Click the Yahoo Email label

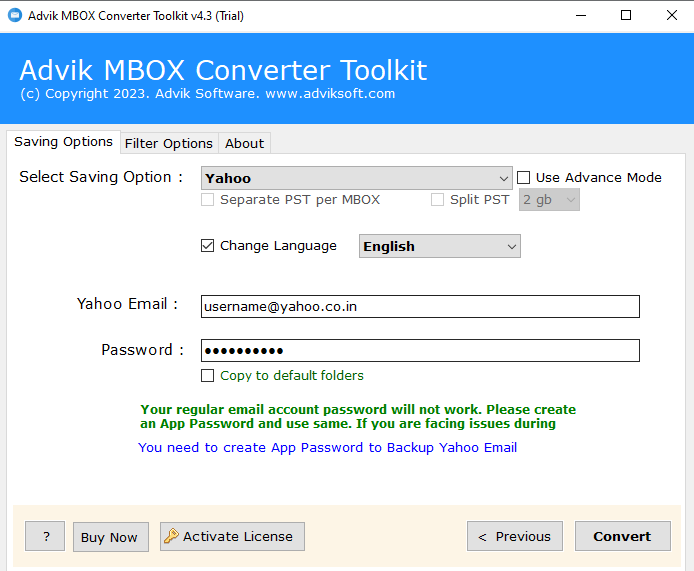(x=127, y=304)
